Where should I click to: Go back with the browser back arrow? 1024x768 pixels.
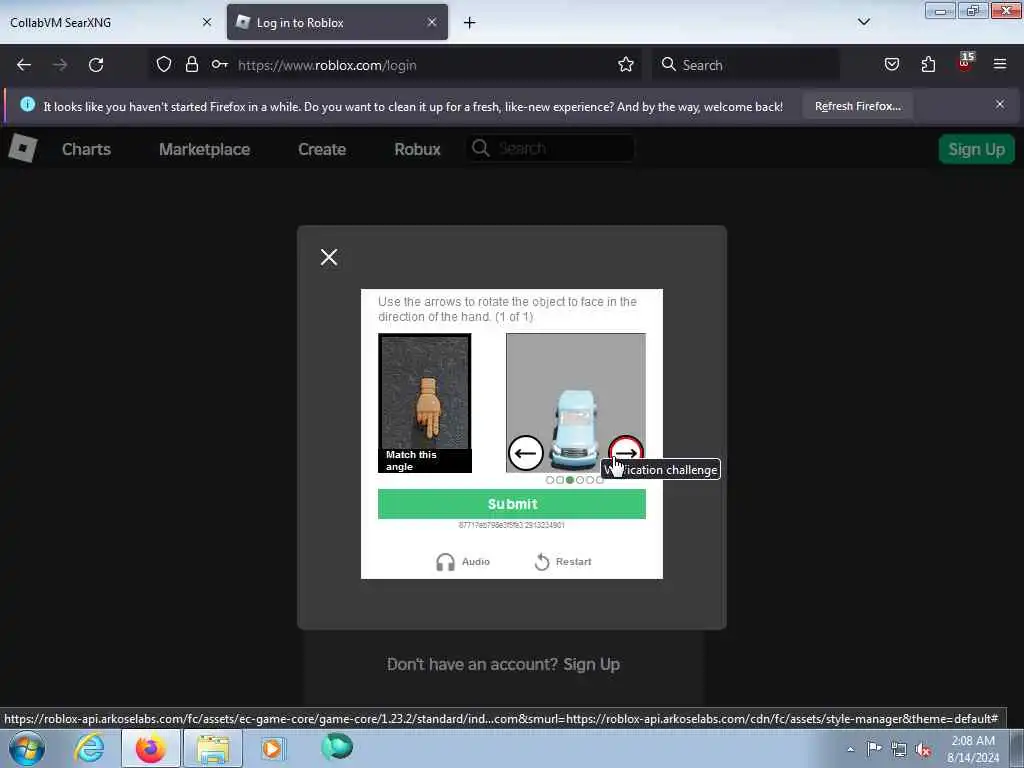24,65
